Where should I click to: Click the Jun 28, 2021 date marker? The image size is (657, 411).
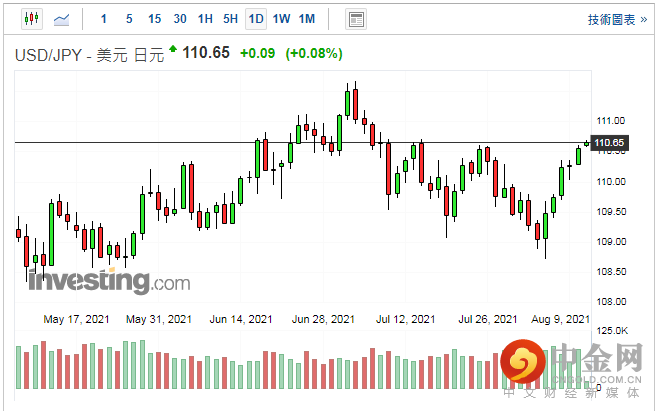point(323,319)
